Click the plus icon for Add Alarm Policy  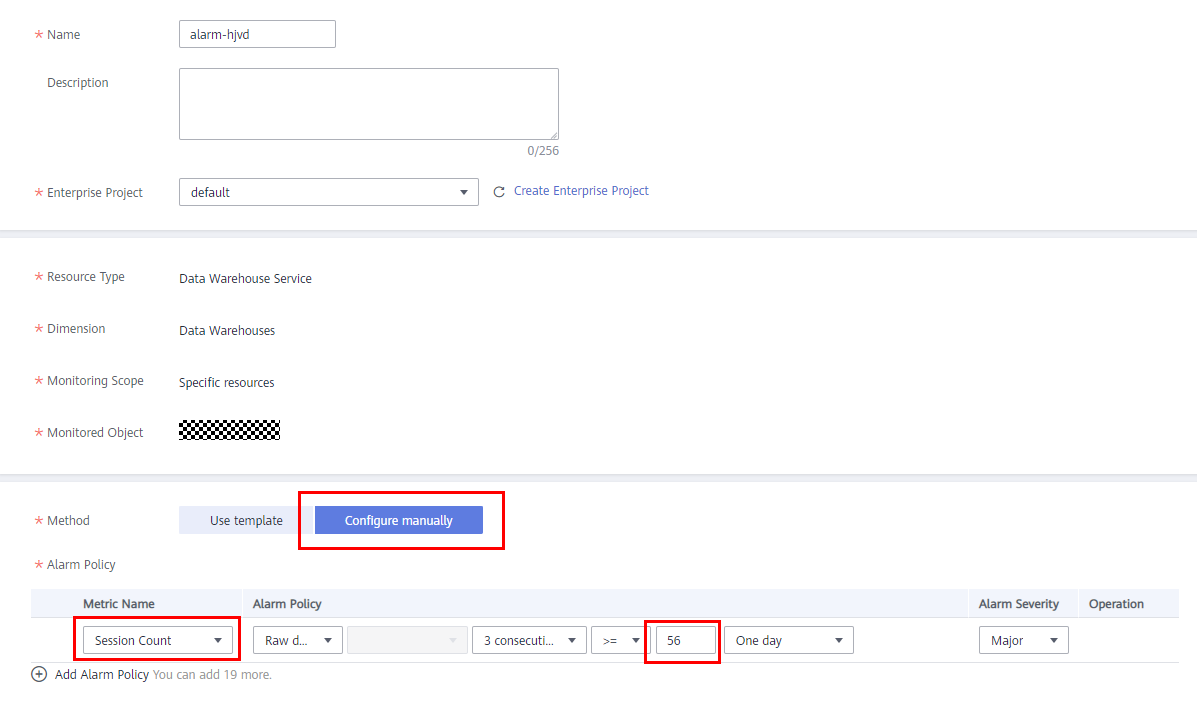coord(40,674)
